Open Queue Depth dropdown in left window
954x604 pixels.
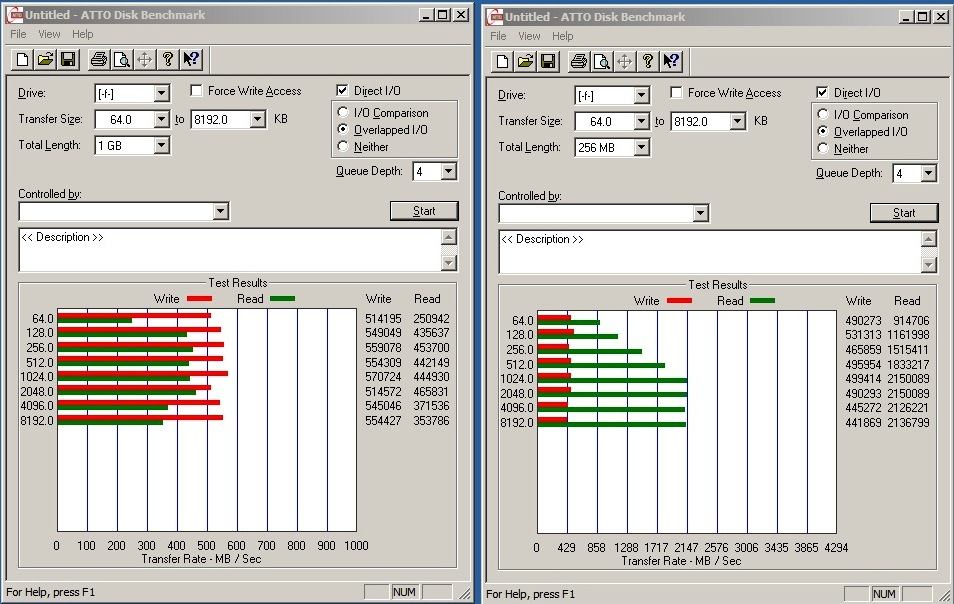448,172
